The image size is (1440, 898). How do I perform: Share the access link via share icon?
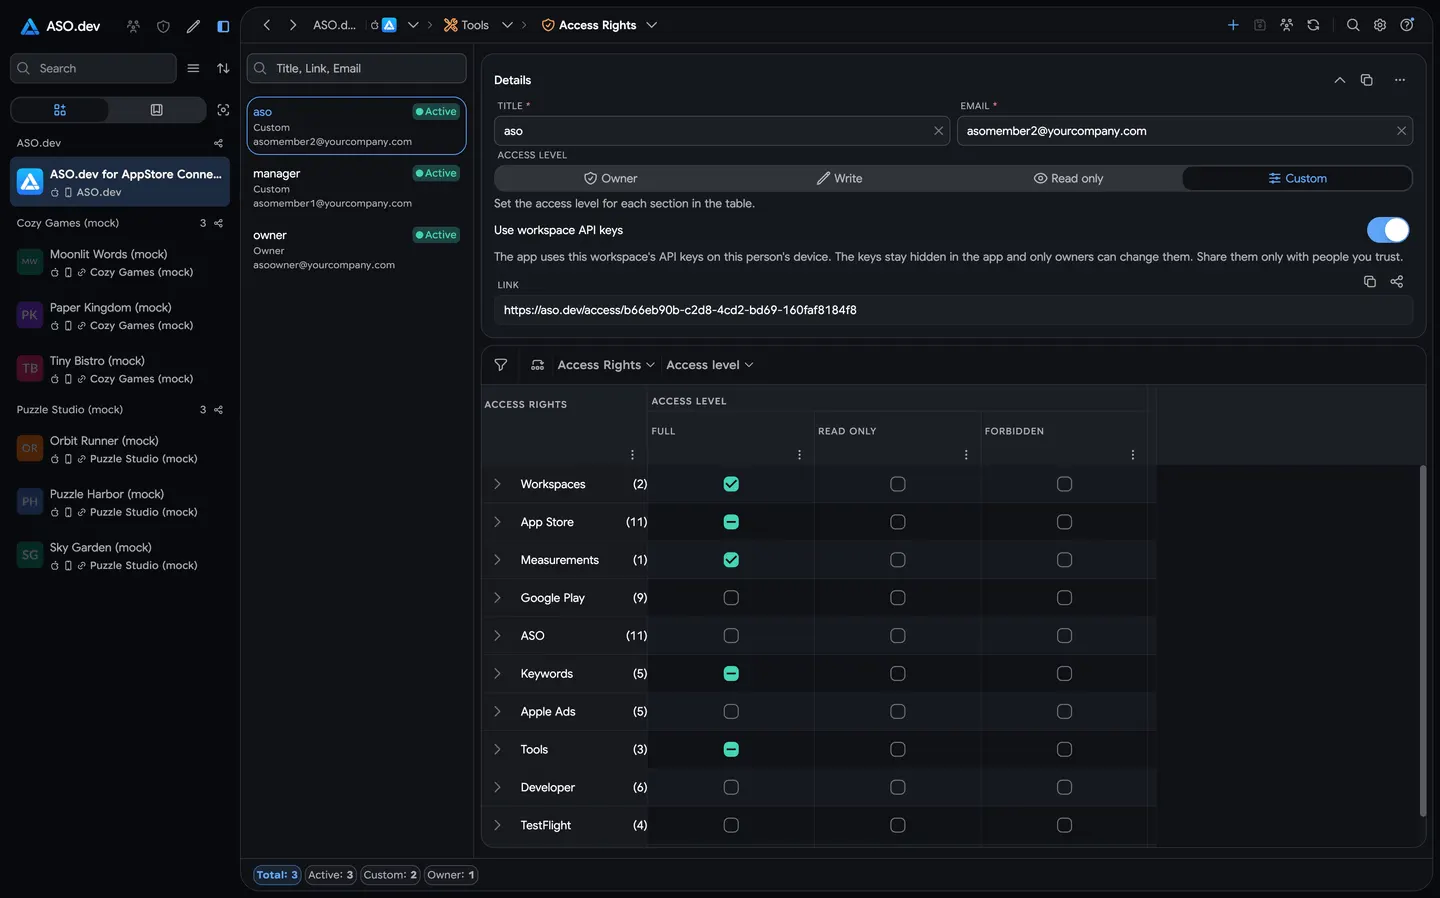coord(1396,282)
